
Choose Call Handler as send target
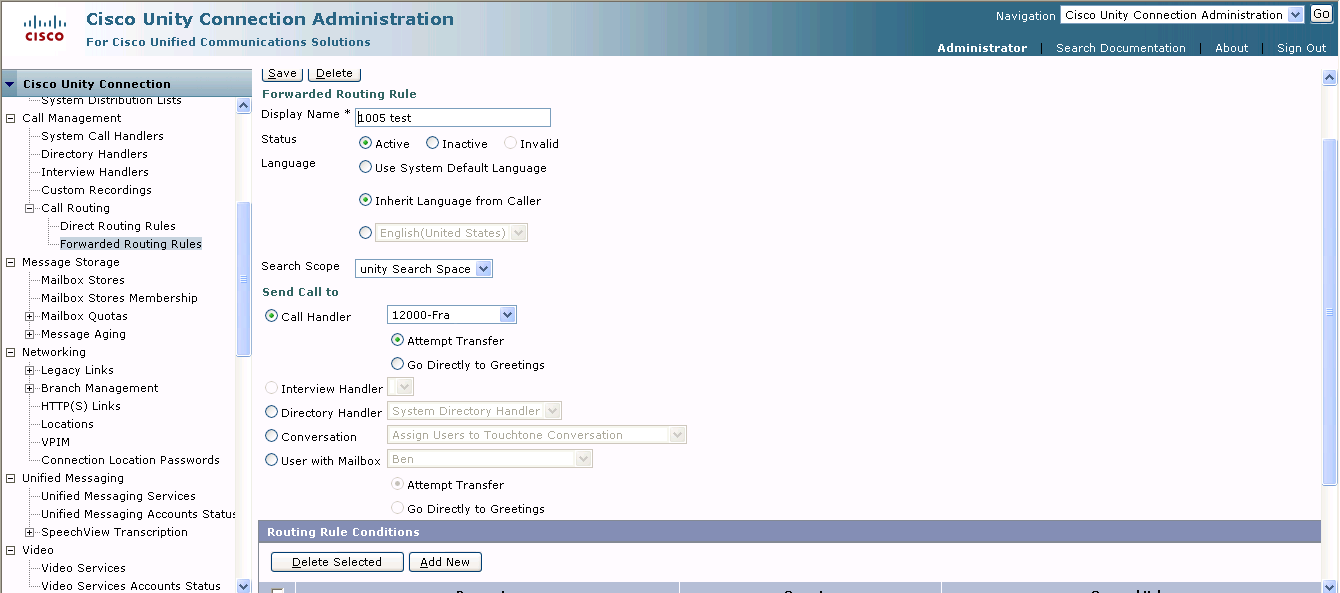pyautogui.click(x=271, y=316)
